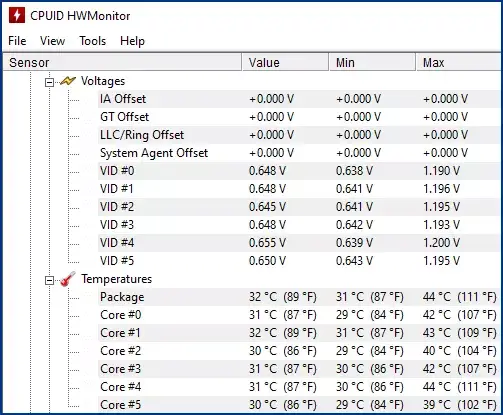Click VID #4 max value 1.200 V
This screenshot has height=415, width=503.
click(441, 243)
